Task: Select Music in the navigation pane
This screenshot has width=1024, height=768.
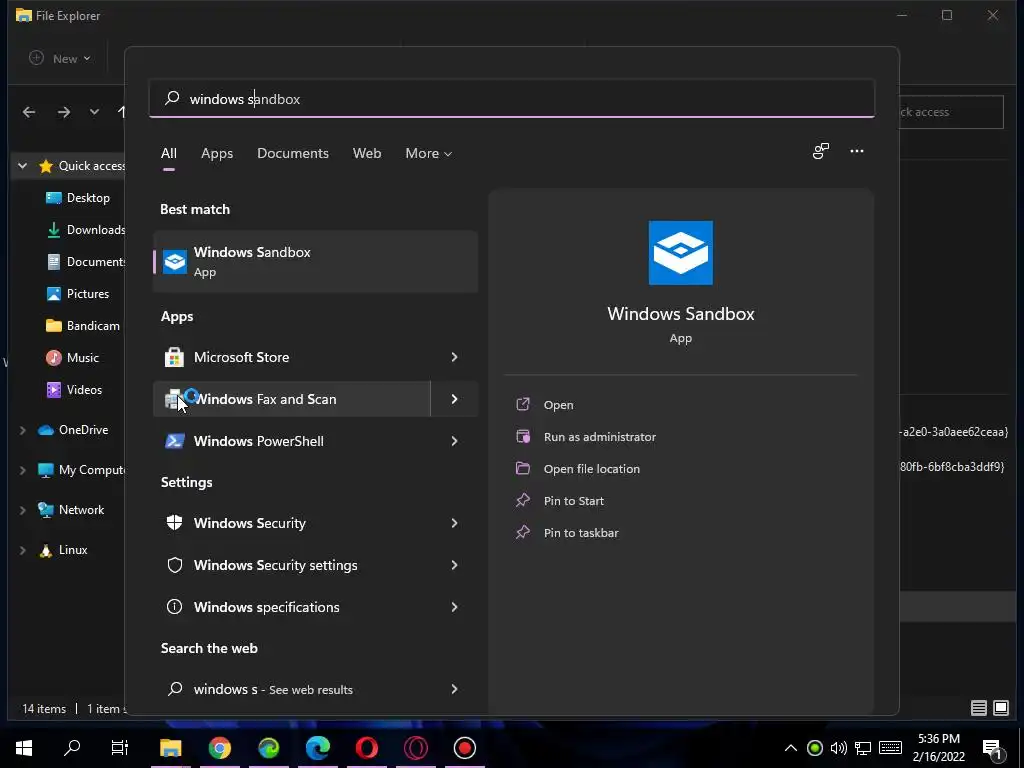Action: [x=73, y=358]
